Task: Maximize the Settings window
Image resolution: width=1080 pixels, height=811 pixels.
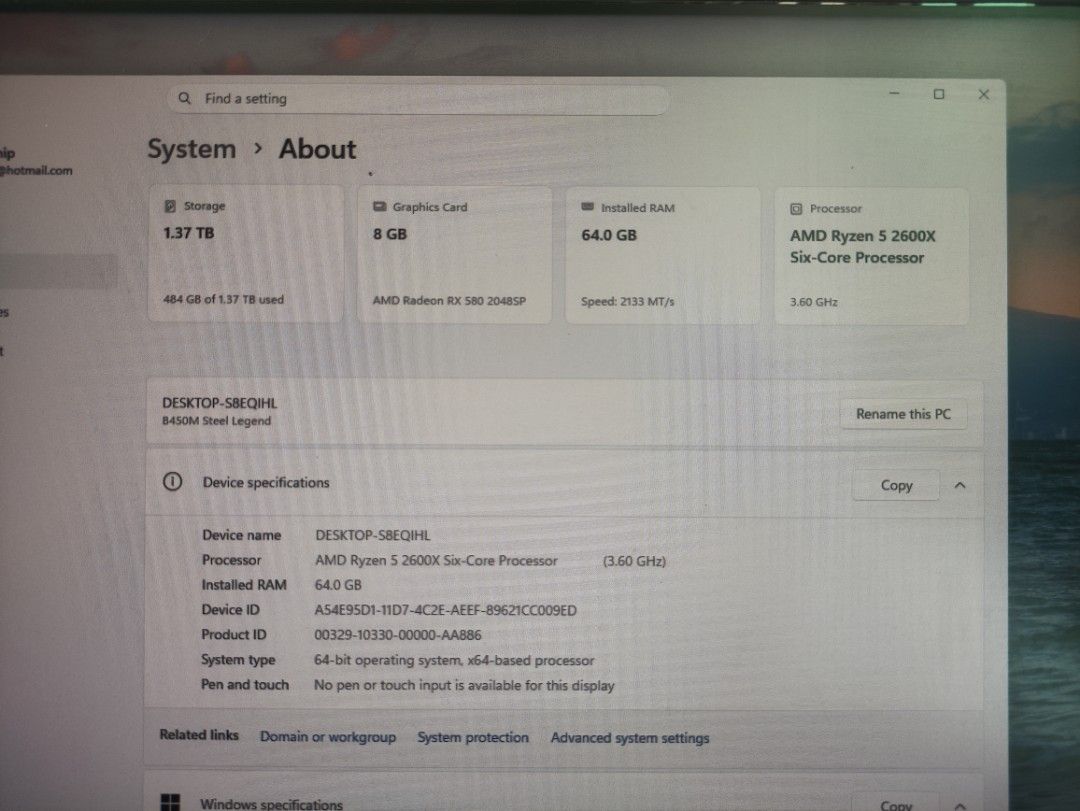Action: (x=939, y=94)
